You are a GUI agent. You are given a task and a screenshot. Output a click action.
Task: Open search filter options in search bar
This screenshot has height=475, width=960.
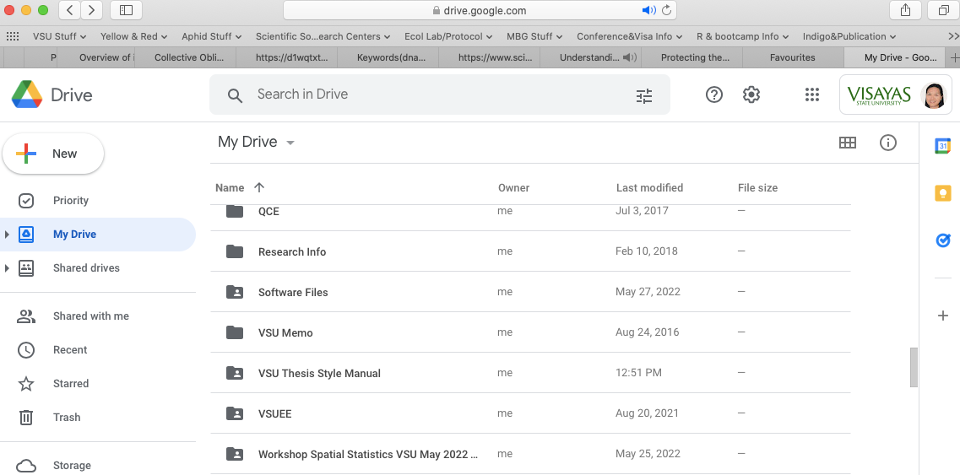click(x=644, y=96)
